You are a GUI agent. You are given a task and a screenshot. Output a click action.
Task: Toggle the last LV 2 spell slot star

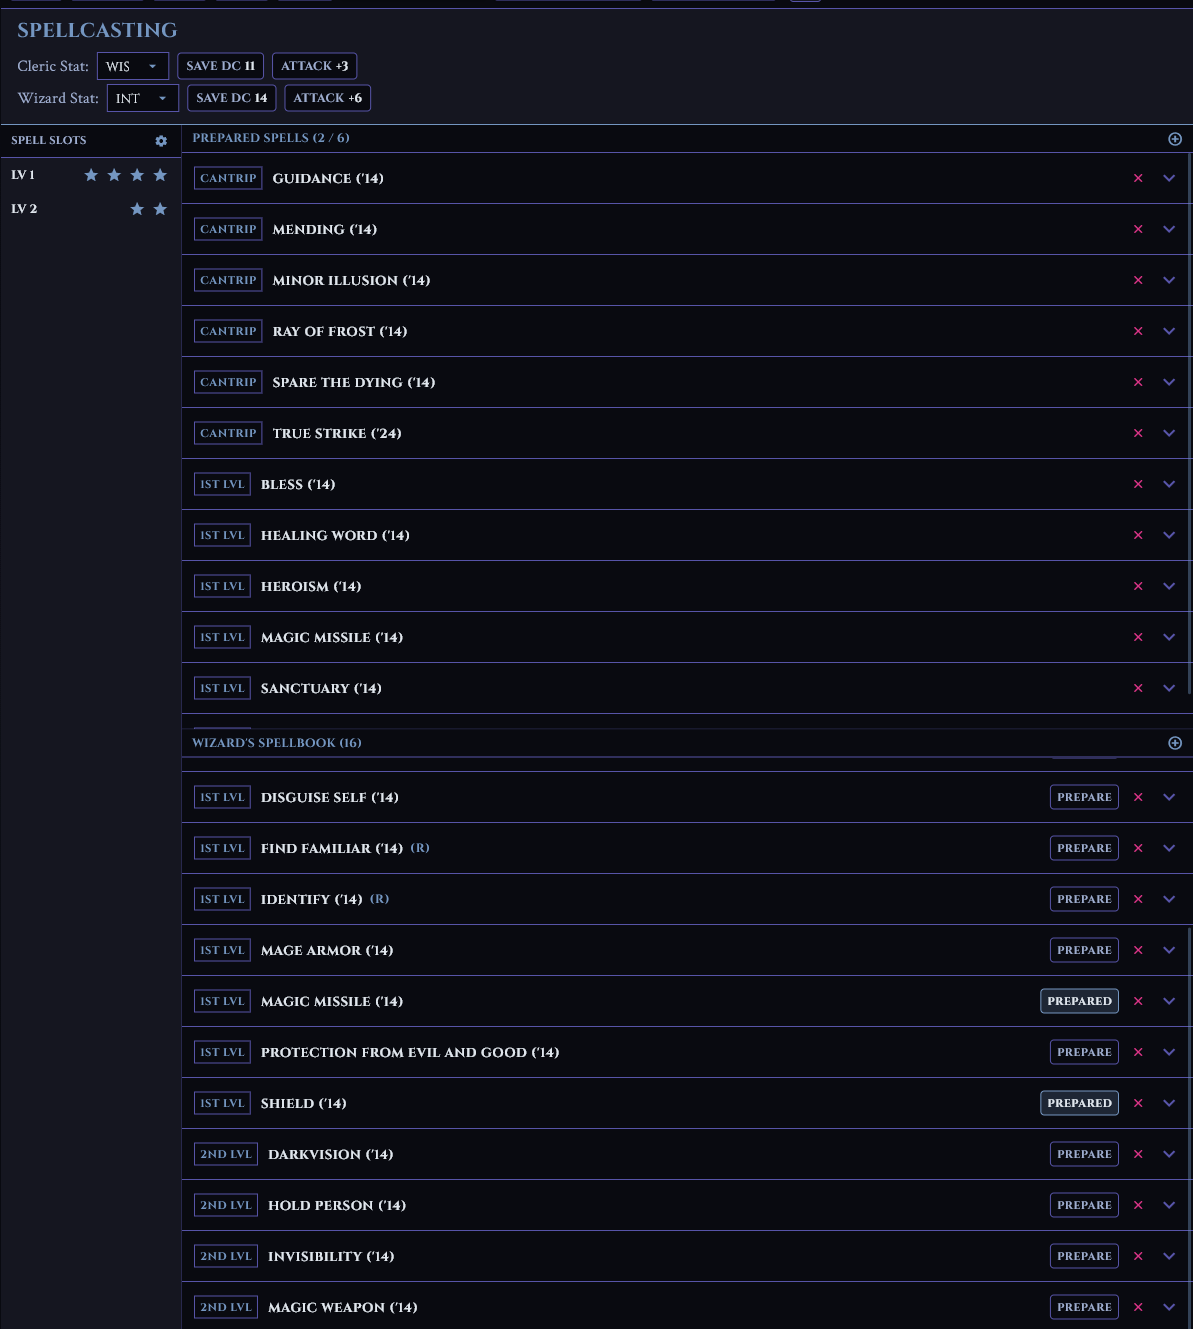tap(160, 209)
